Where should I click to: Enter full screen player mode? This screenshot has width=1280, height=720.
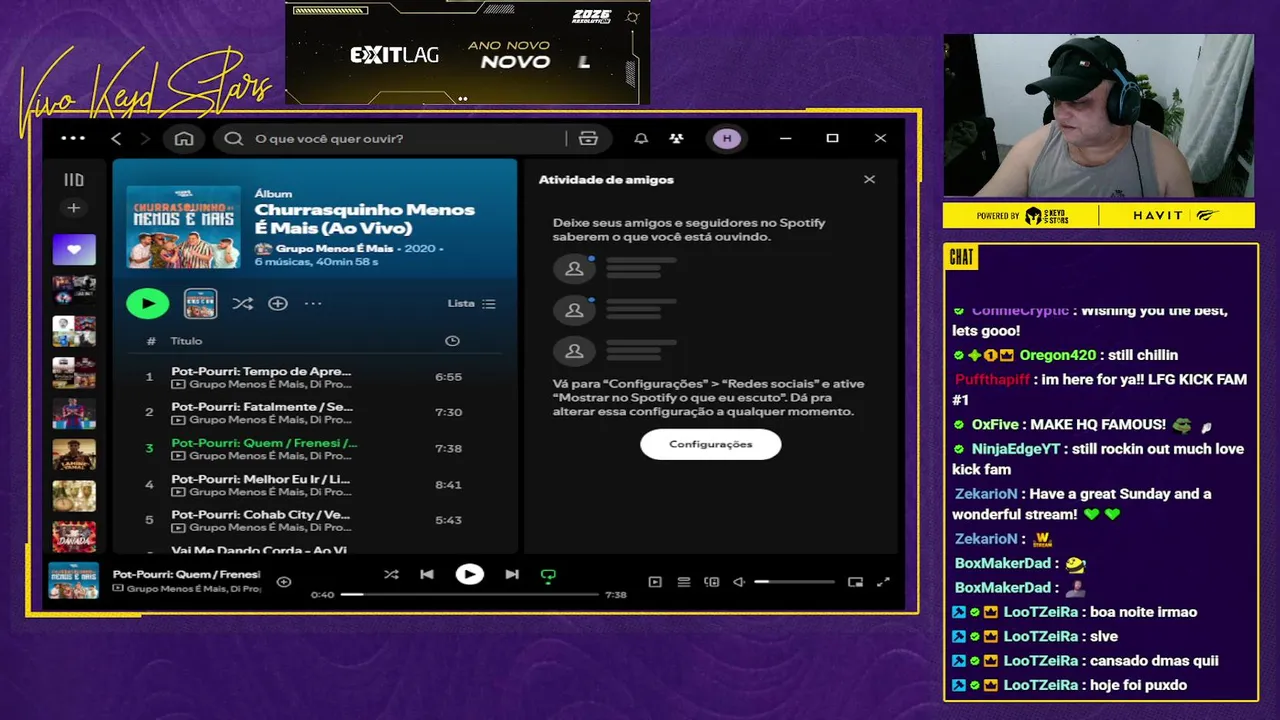[x=883, y=582]
